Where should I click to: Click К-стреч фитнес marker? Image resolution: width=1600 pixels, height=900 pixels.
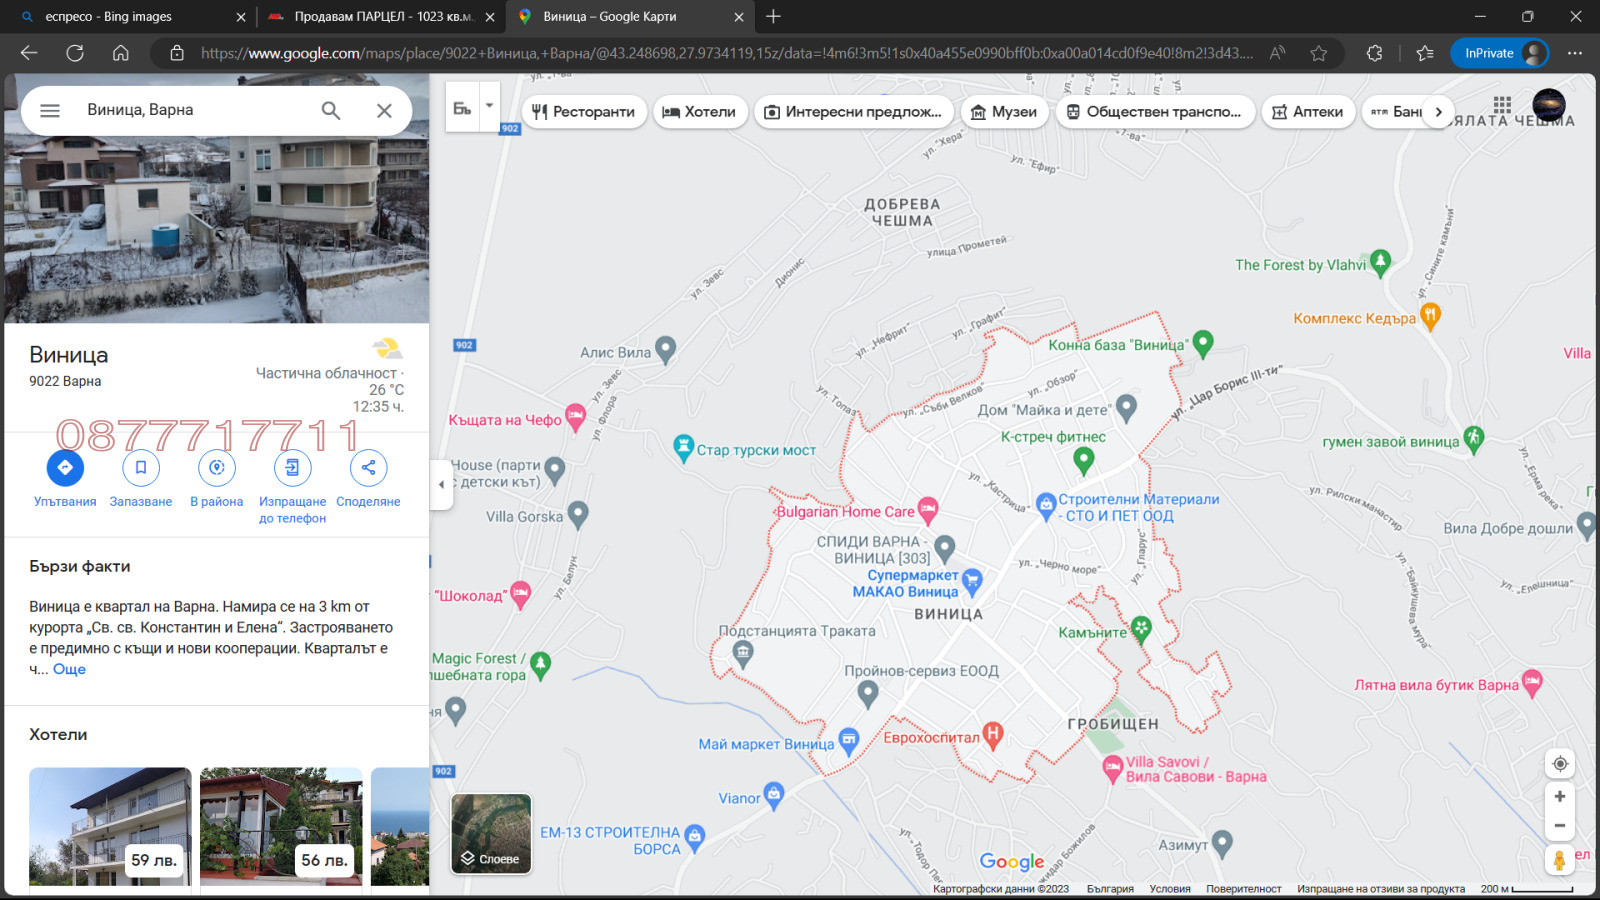1083,461
